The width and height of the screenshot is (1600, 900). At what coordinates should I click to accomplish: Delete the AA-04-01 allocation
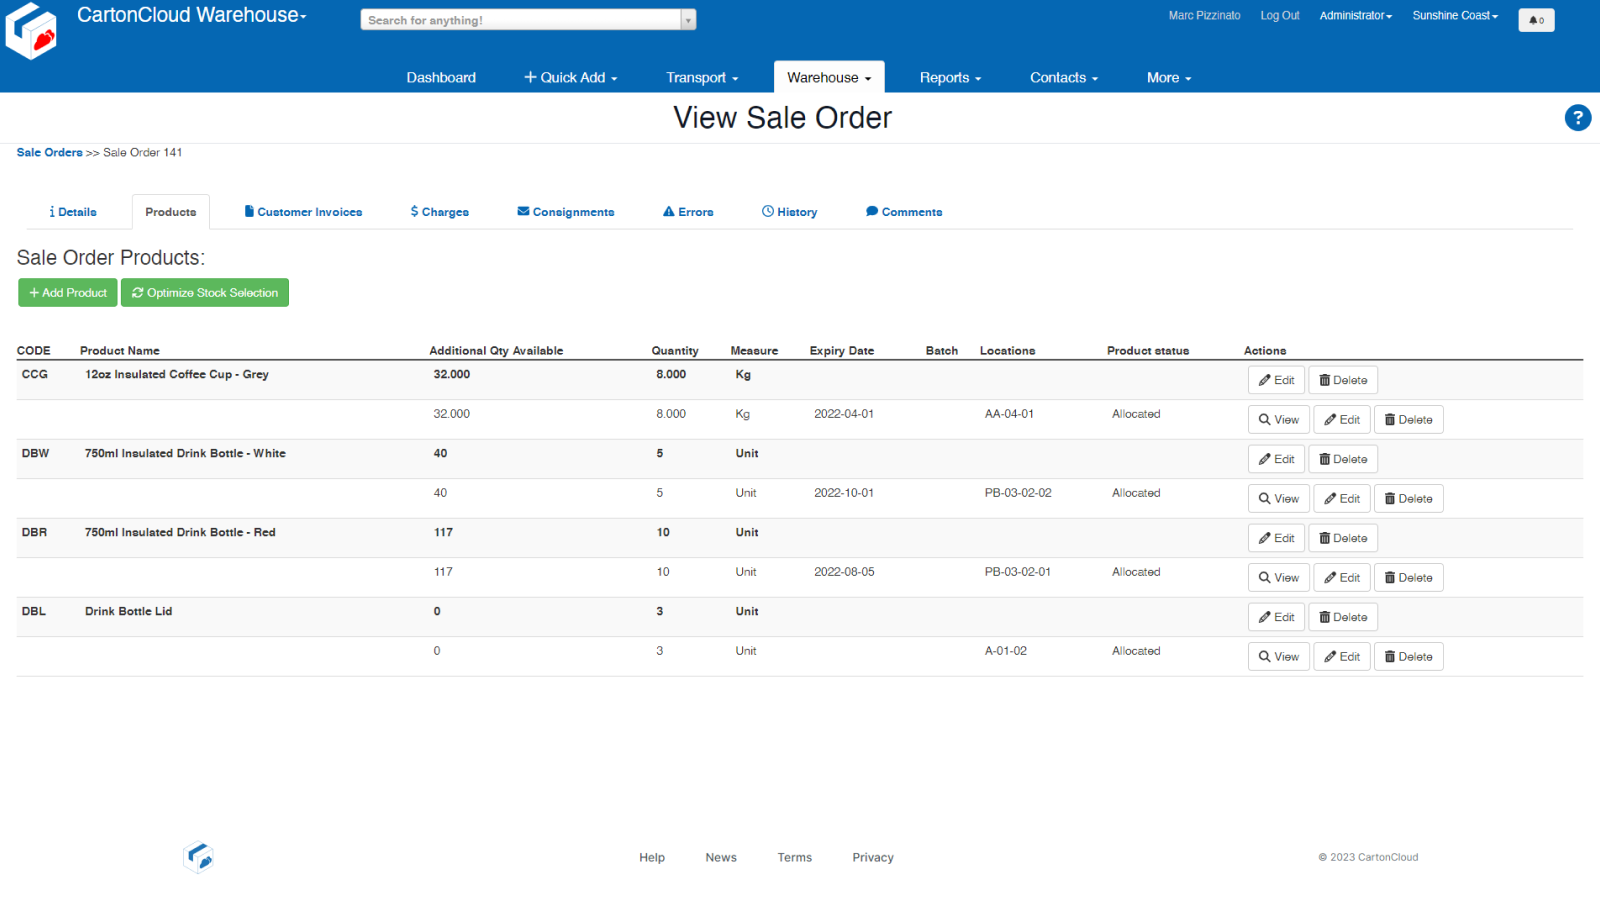pyautogui.click(x=1409, y=420)
